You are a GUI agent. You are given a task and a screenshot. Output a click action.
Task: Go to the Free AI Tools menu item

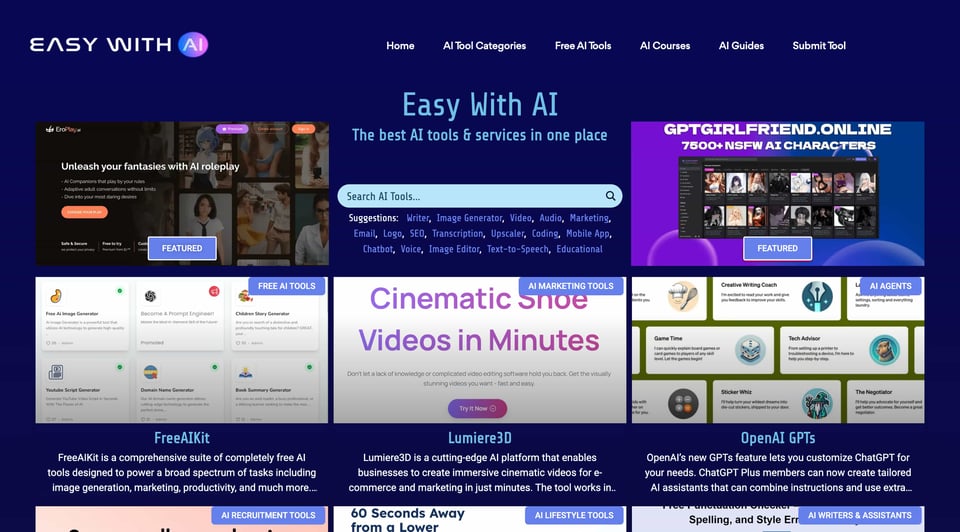(x=583, y=46)
